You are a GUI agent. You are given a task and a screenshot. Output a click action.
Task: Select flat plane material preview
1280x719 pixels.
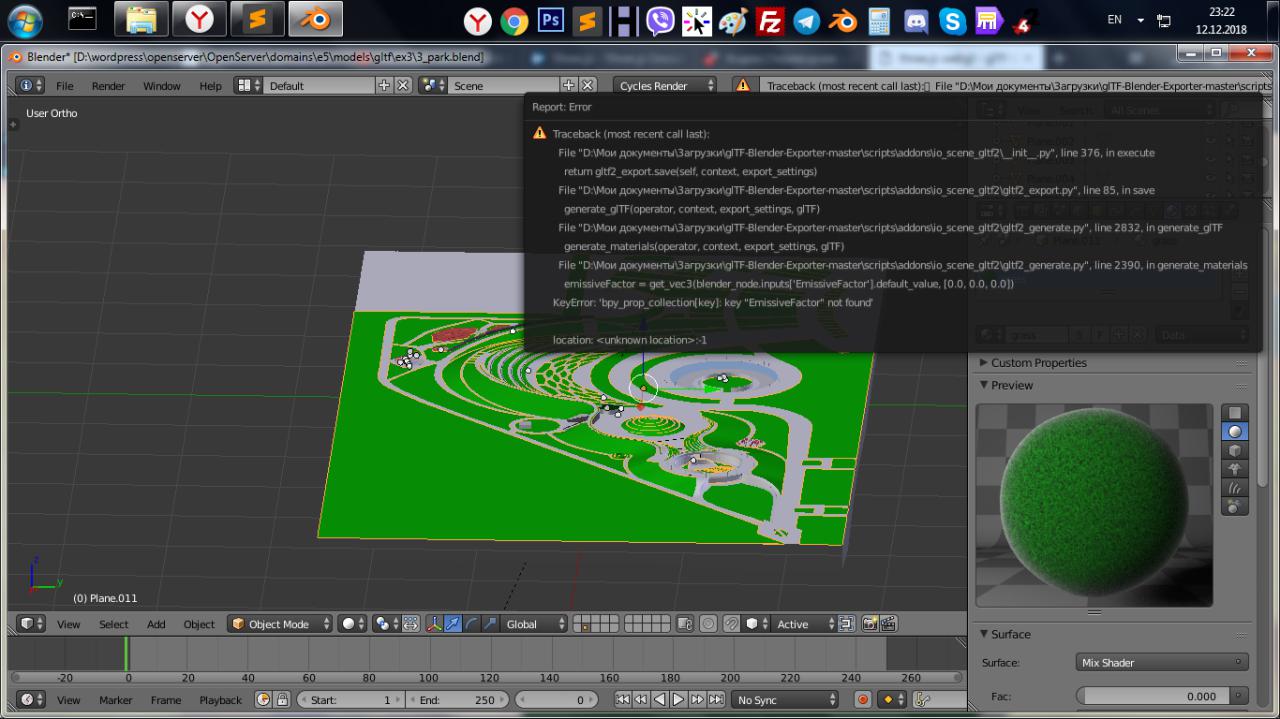[x=1235, y=413]
